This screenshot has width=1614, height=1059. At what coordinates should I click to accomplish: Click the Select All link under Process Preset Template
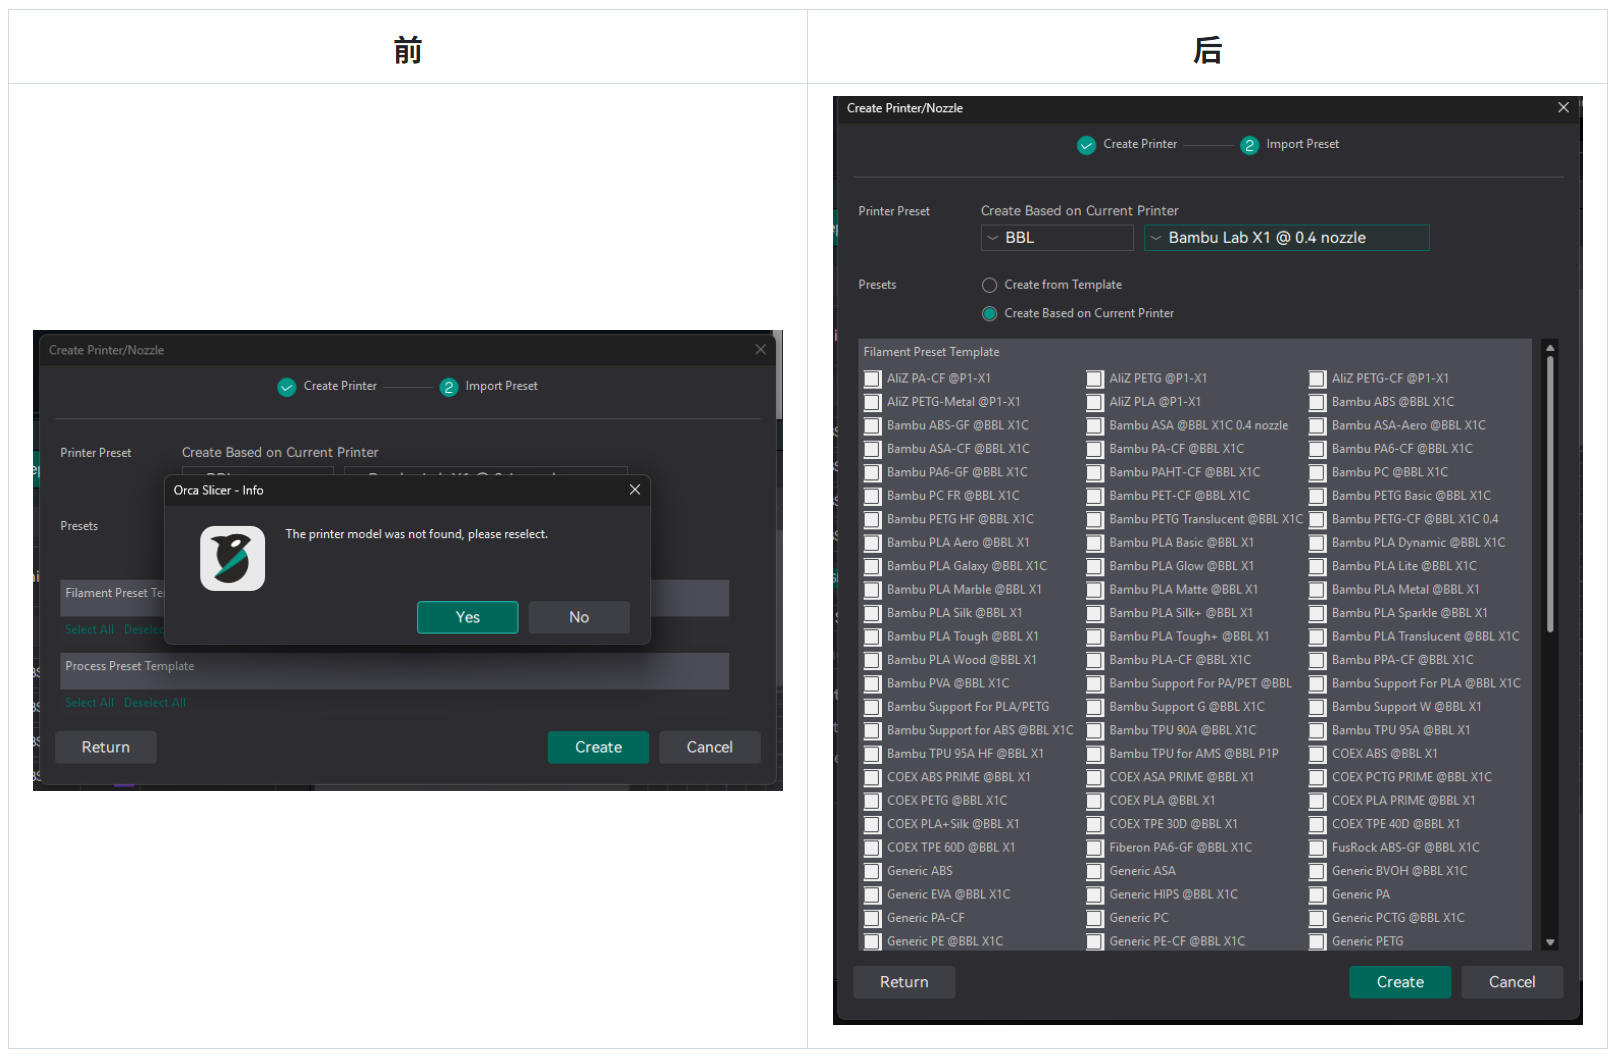89,703
